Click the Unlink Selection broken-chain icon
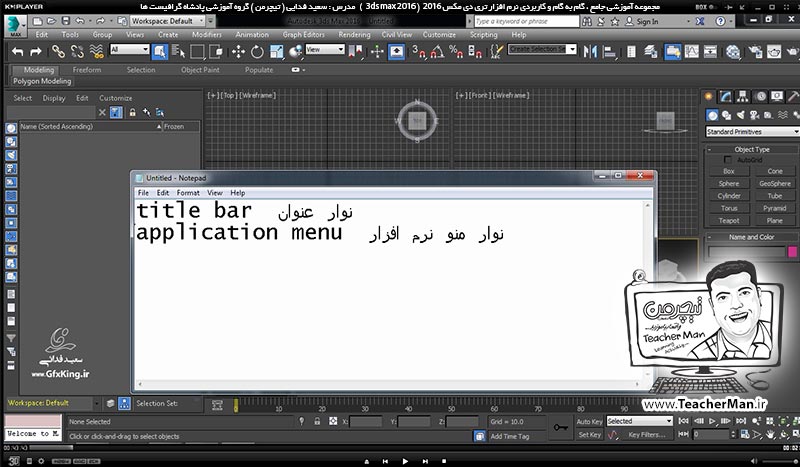This screenshot has height=467, width=800. point(77,51)
